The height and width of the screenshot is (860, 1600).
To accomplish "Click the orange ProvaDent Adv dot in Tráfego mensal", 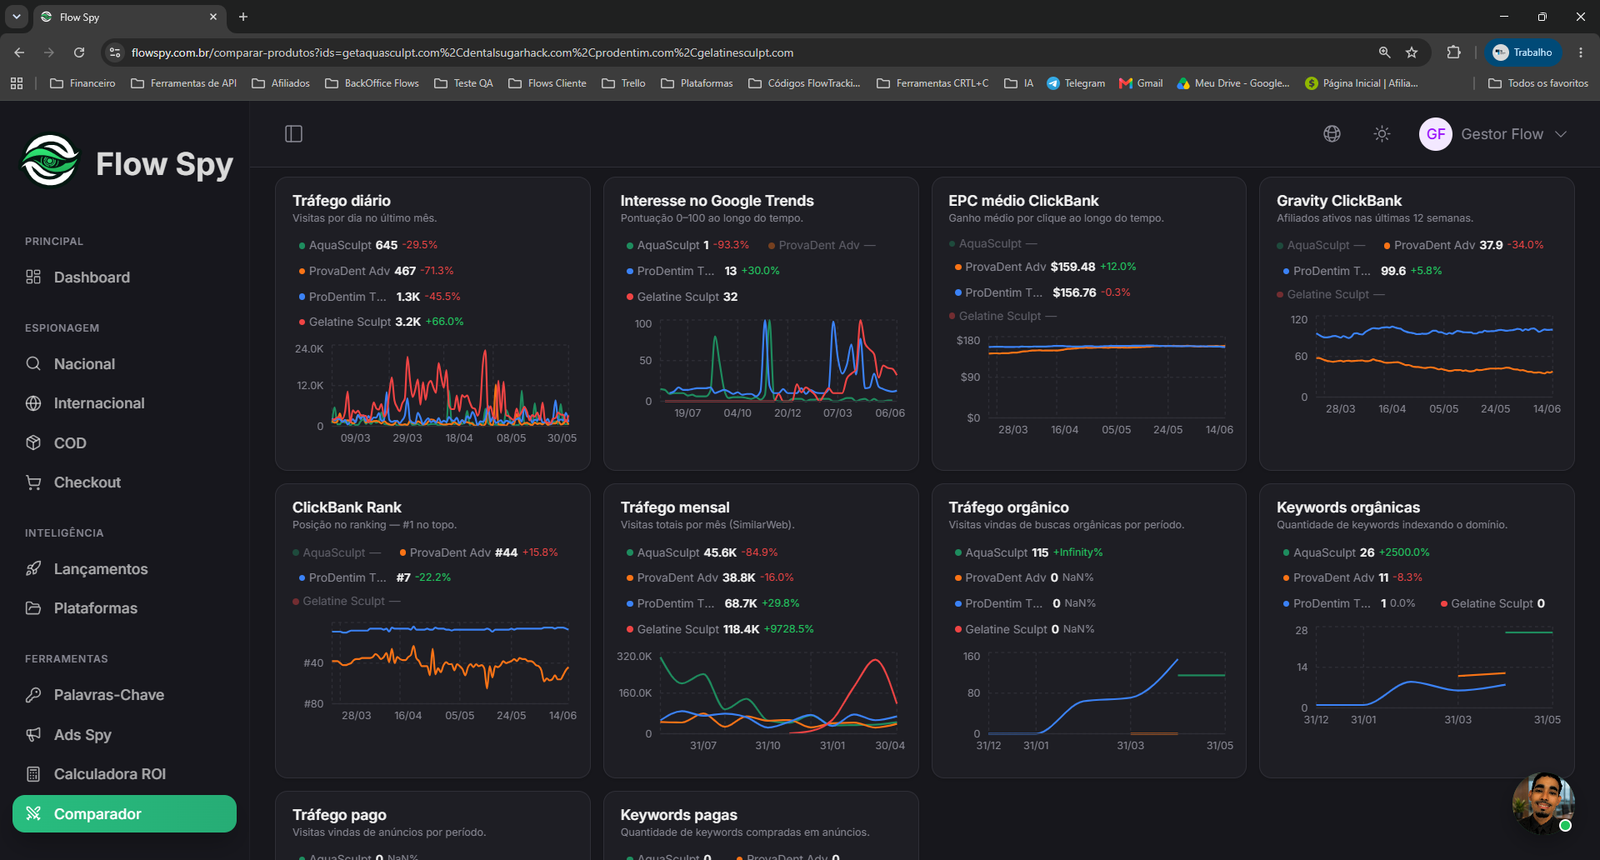I will (x=630, y=578).
